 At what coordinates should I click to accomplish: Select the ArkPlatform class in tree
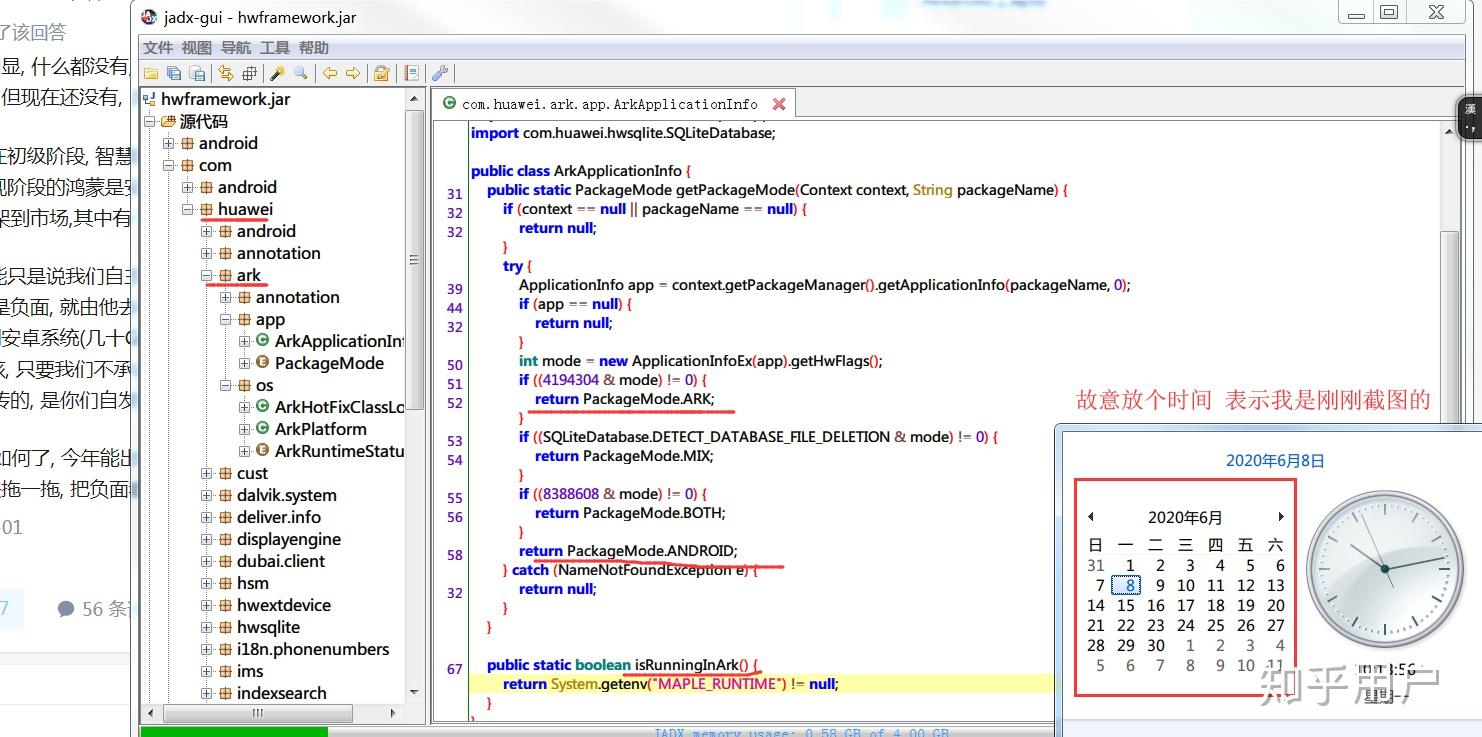[x=321, y=429]
